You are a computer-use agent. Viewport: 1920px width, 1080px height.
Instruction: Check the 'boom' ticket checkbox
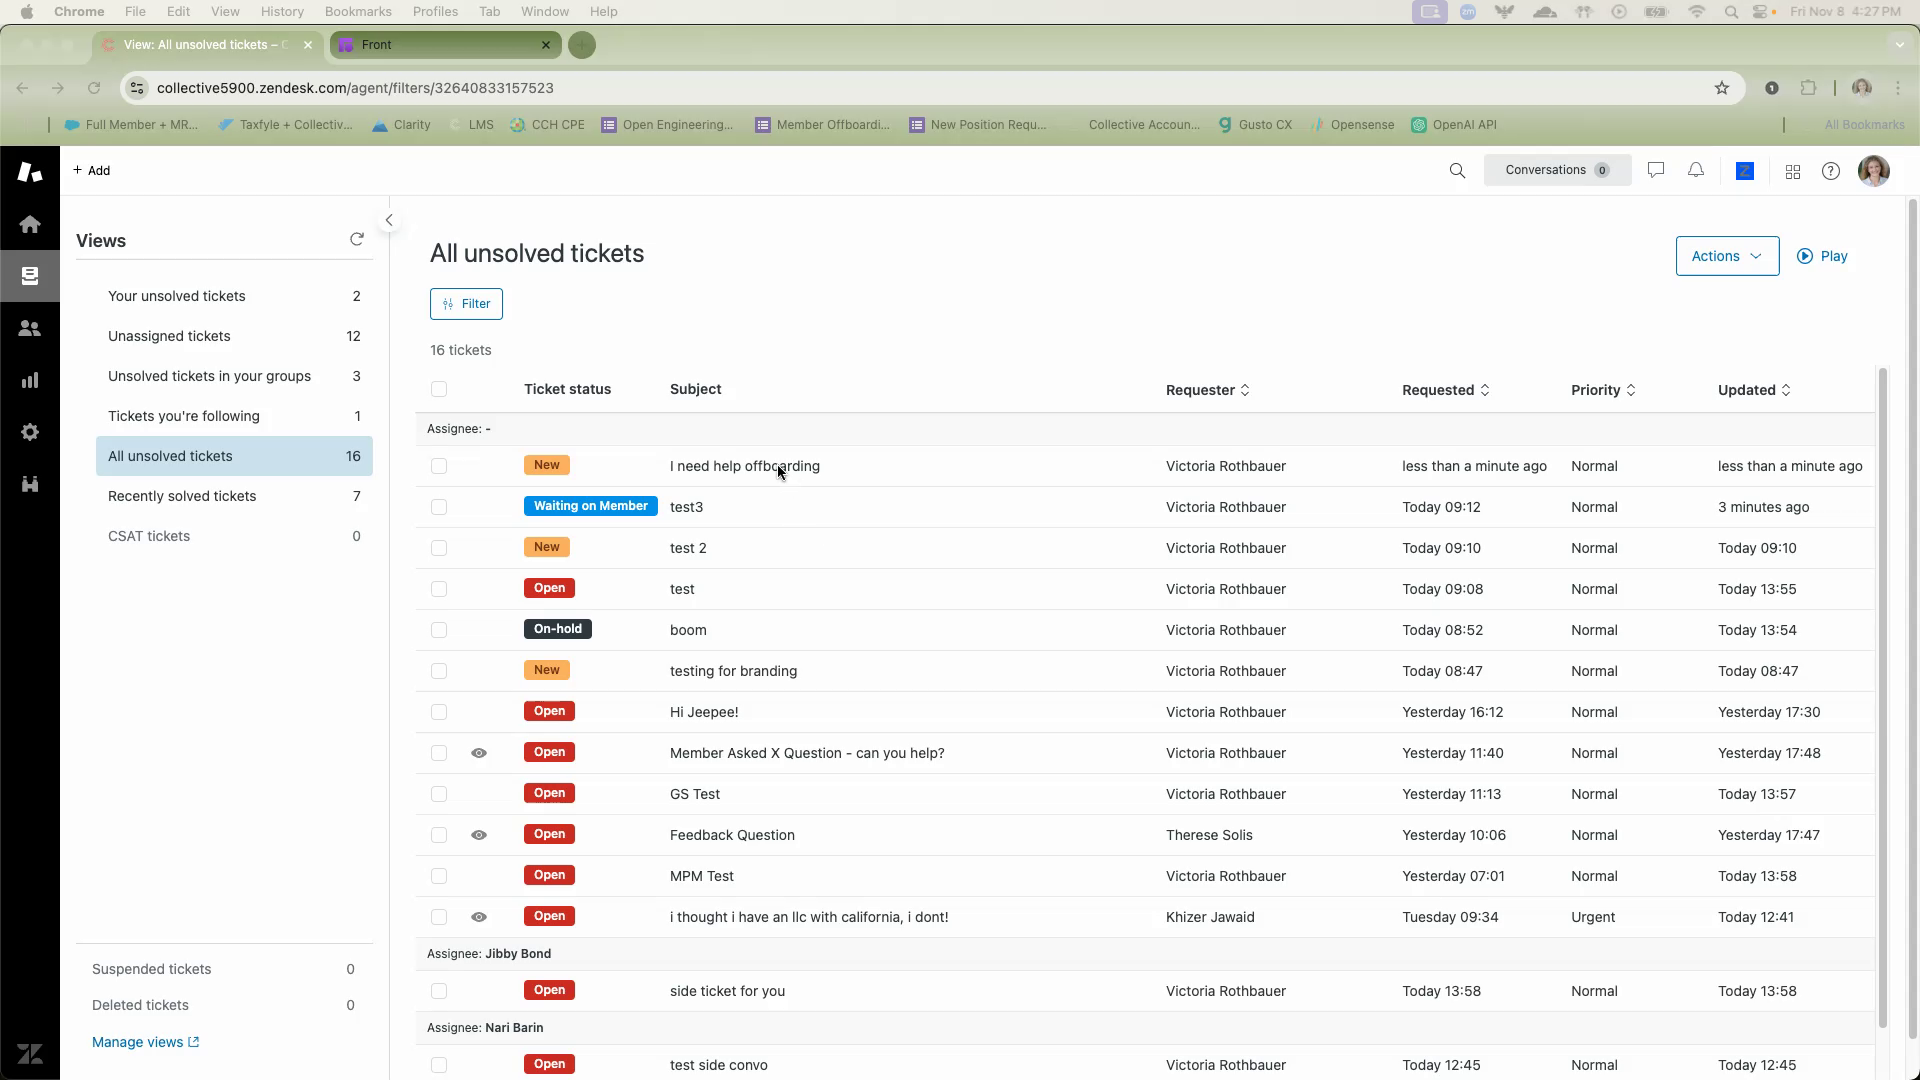point(439,630)
